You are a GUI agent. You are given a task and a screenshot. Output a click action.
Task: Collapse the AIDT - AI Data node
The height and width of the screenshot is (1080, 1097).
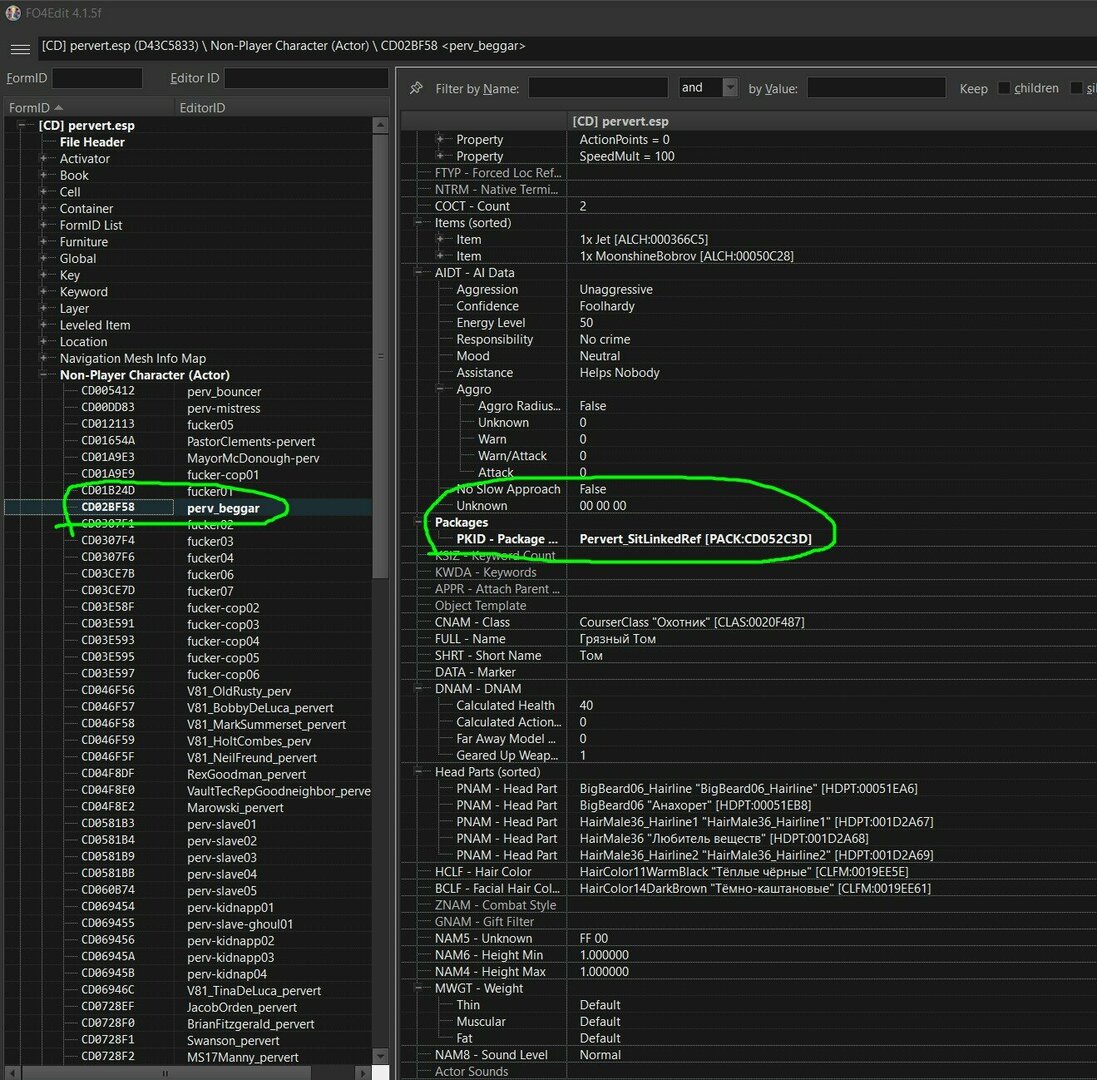pos(418,273)
